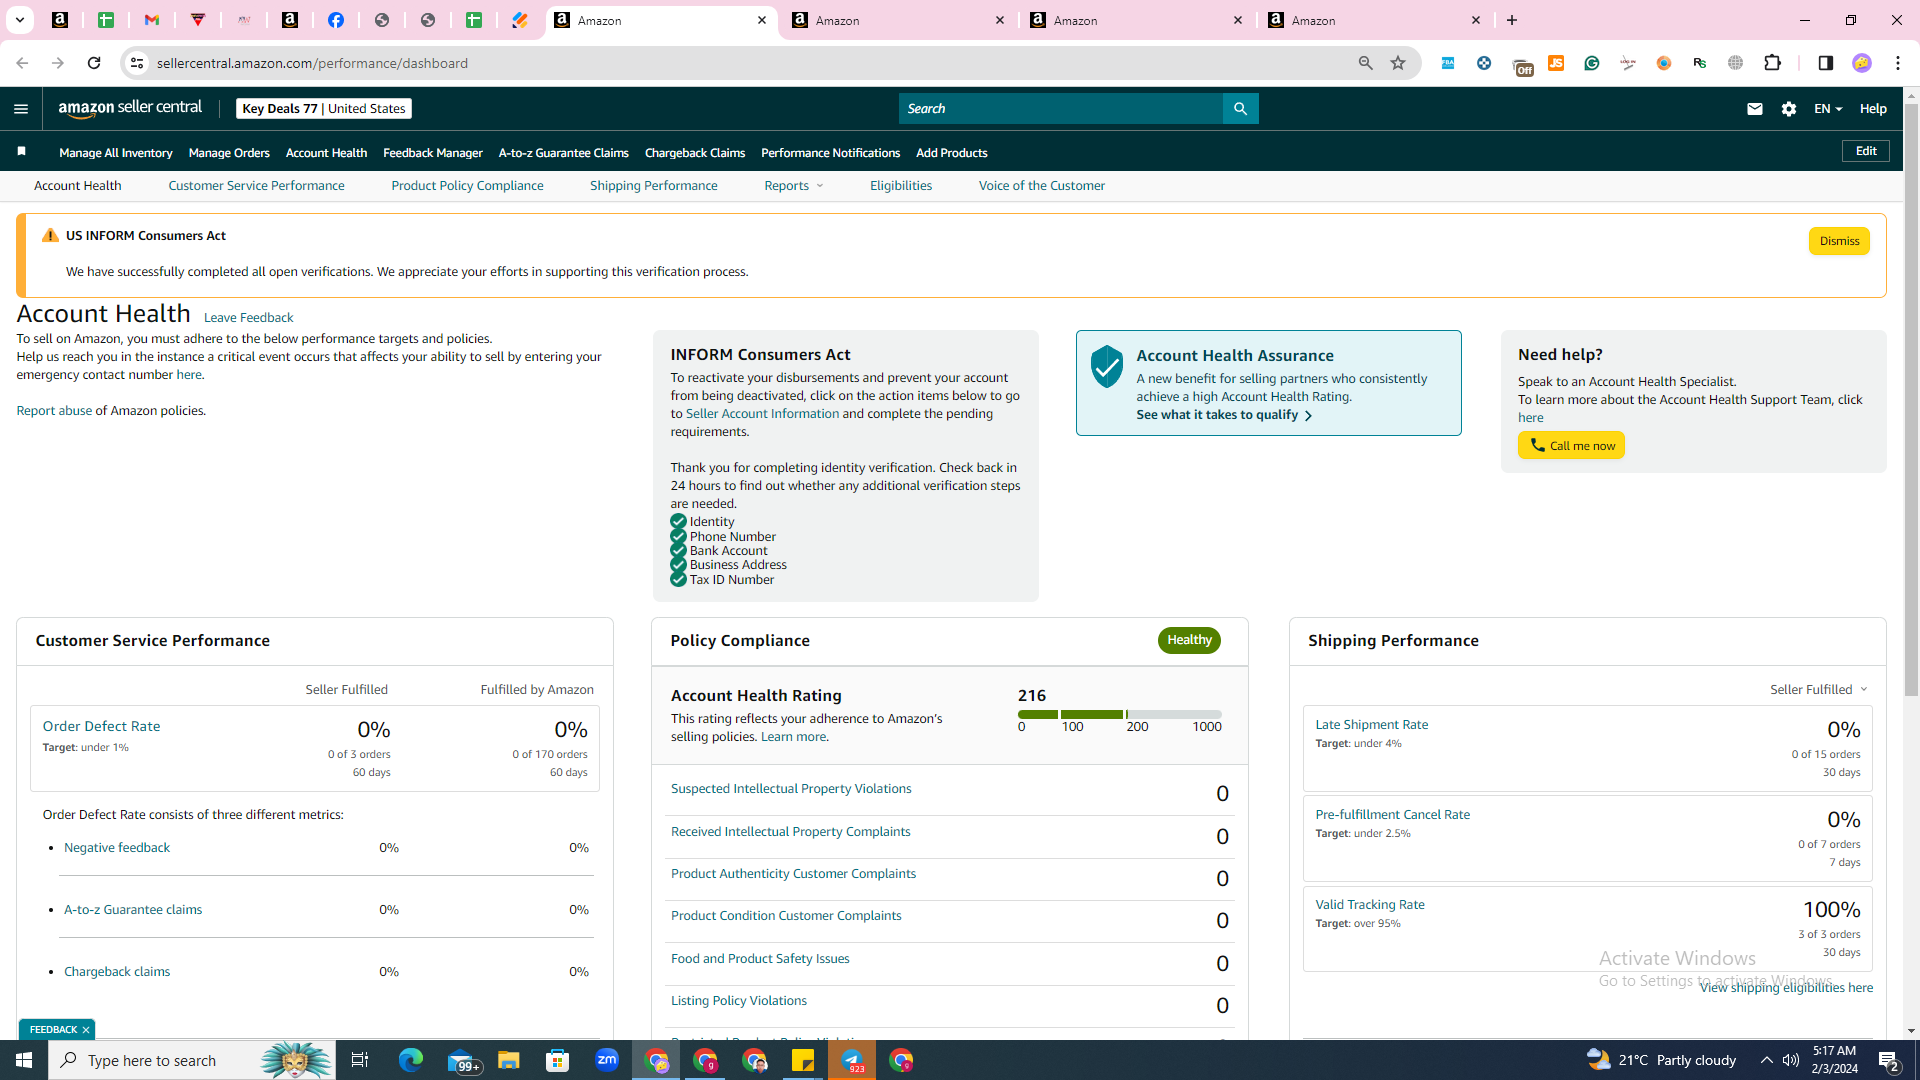The image size is (1920, 1080).
Task: Click the browser address bar URL
Action: (312, 63)
